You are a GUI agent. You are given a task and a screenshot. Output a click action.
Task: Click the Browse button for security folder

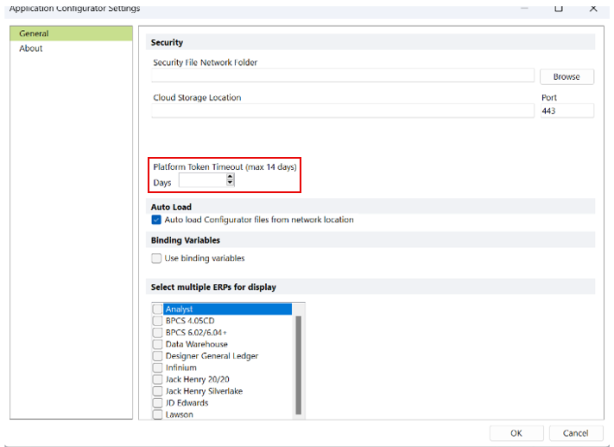[567, 77]
